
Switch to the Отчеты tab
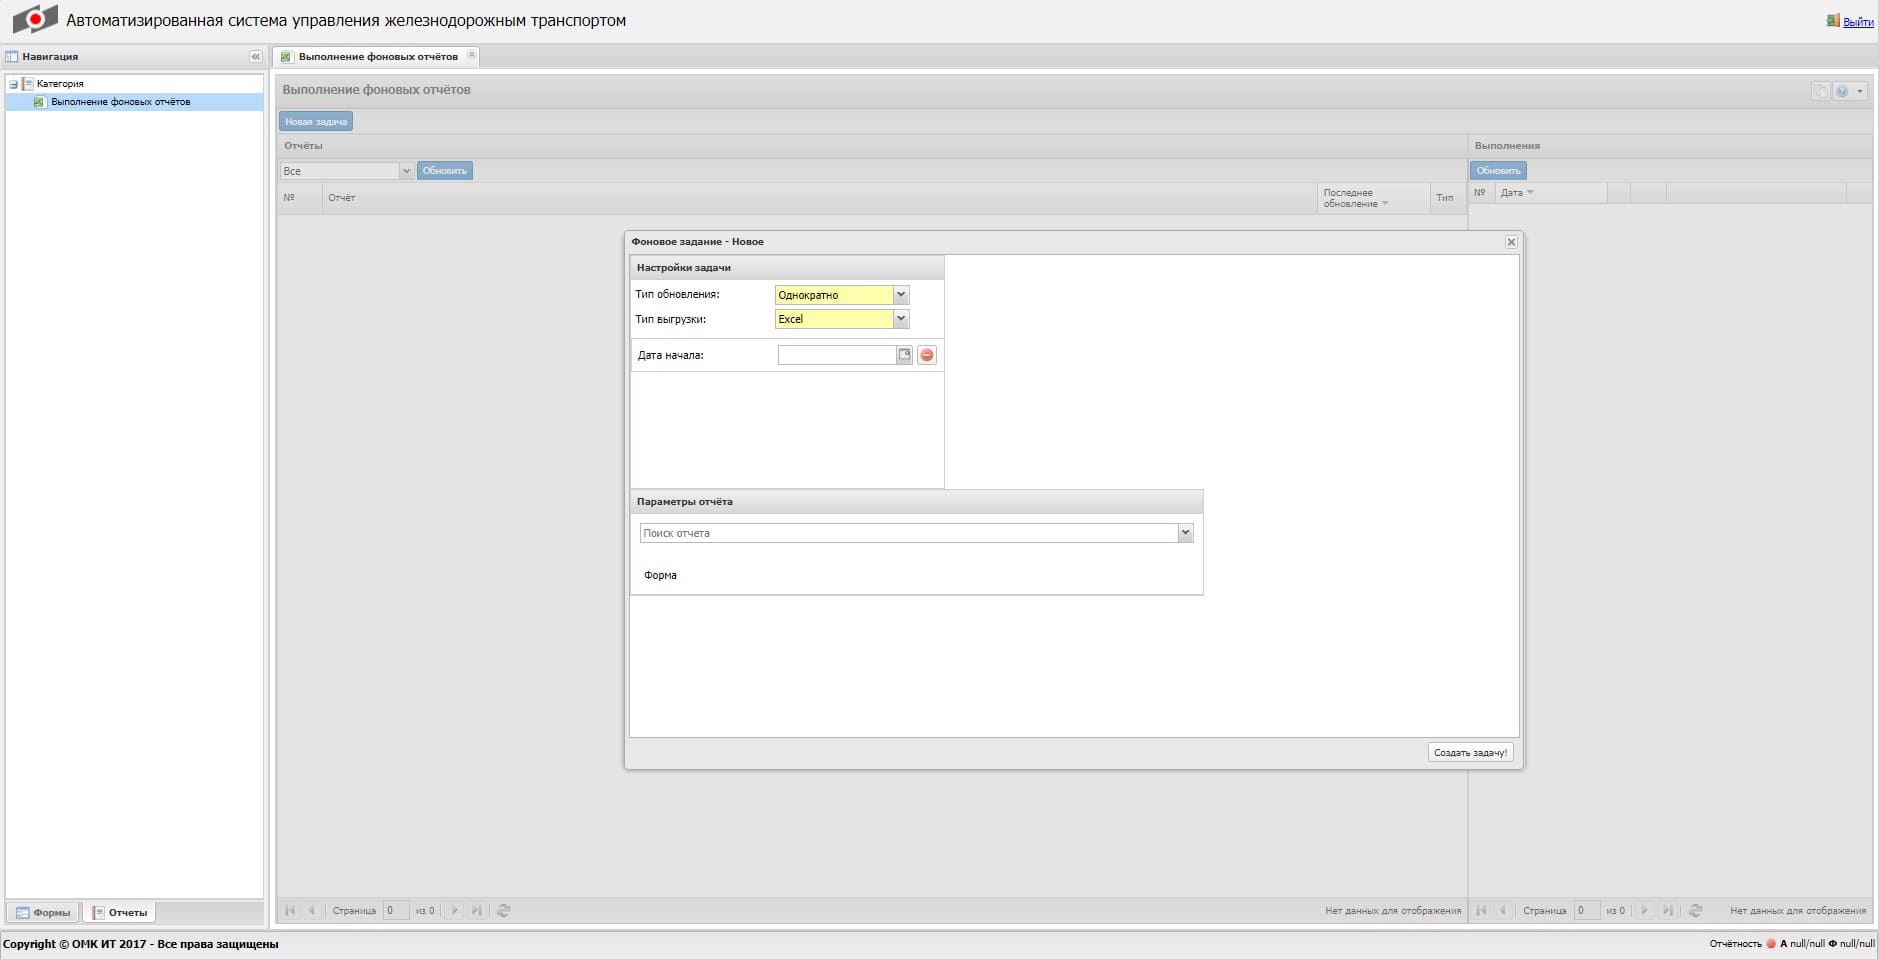click(x=120, y=913)
